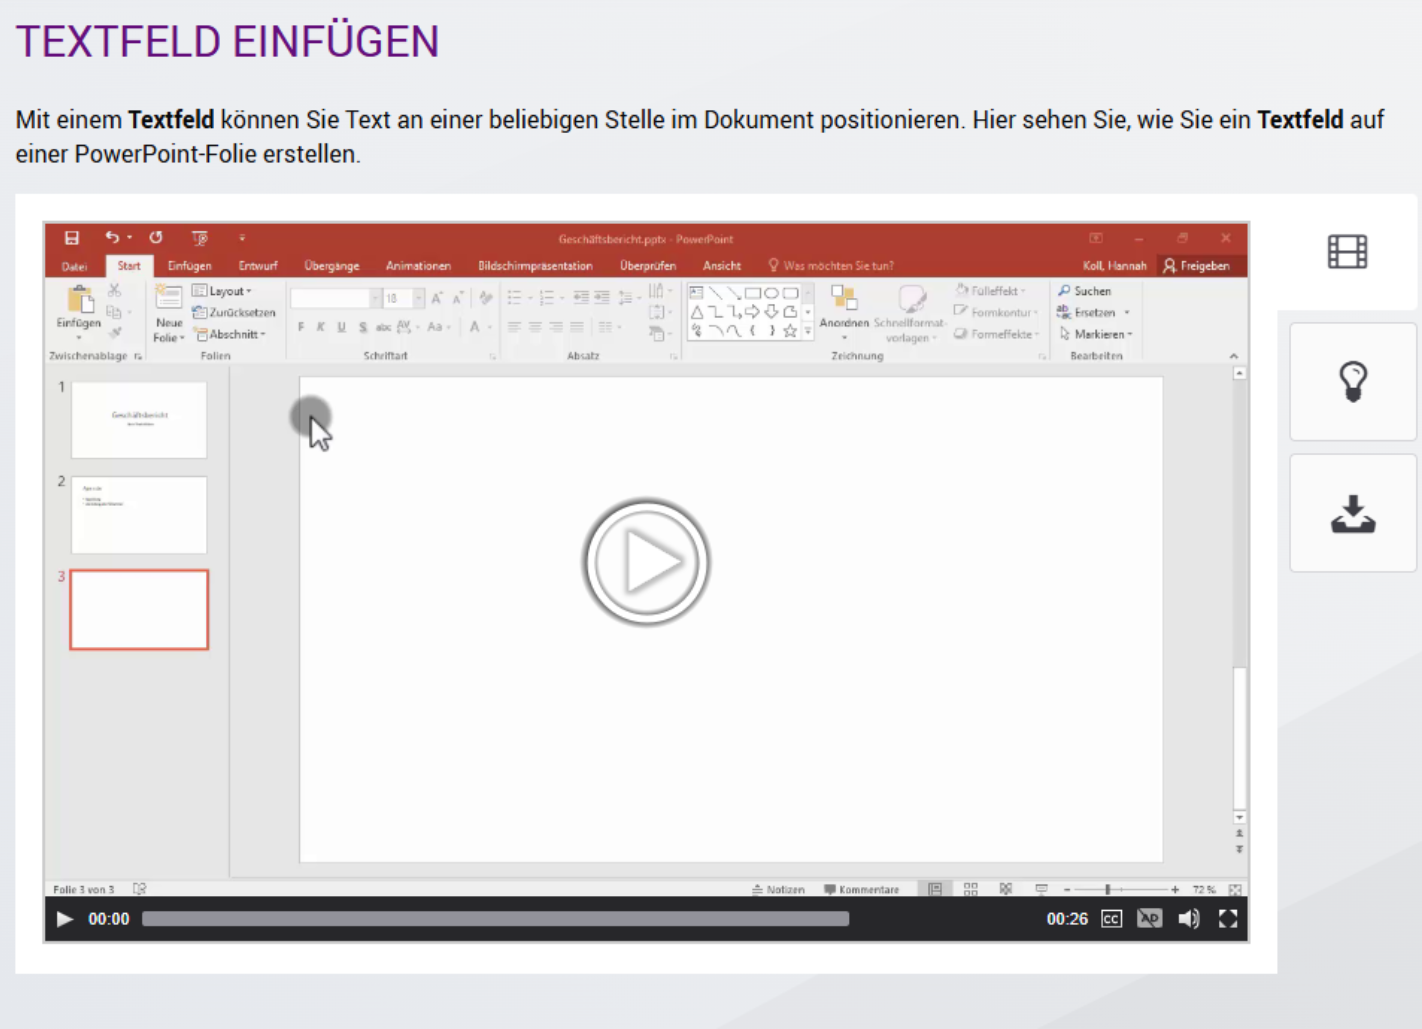Expand the Layout dropdown

tap(223, 291)
